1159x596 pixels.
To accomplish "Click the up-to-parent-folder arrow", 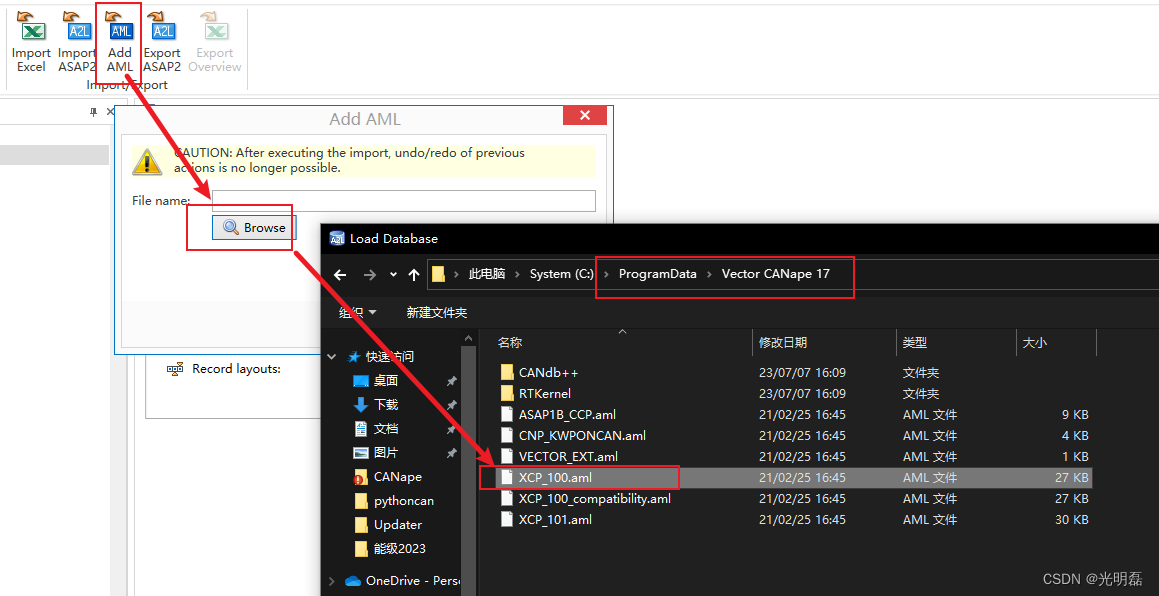I will 414,274.
